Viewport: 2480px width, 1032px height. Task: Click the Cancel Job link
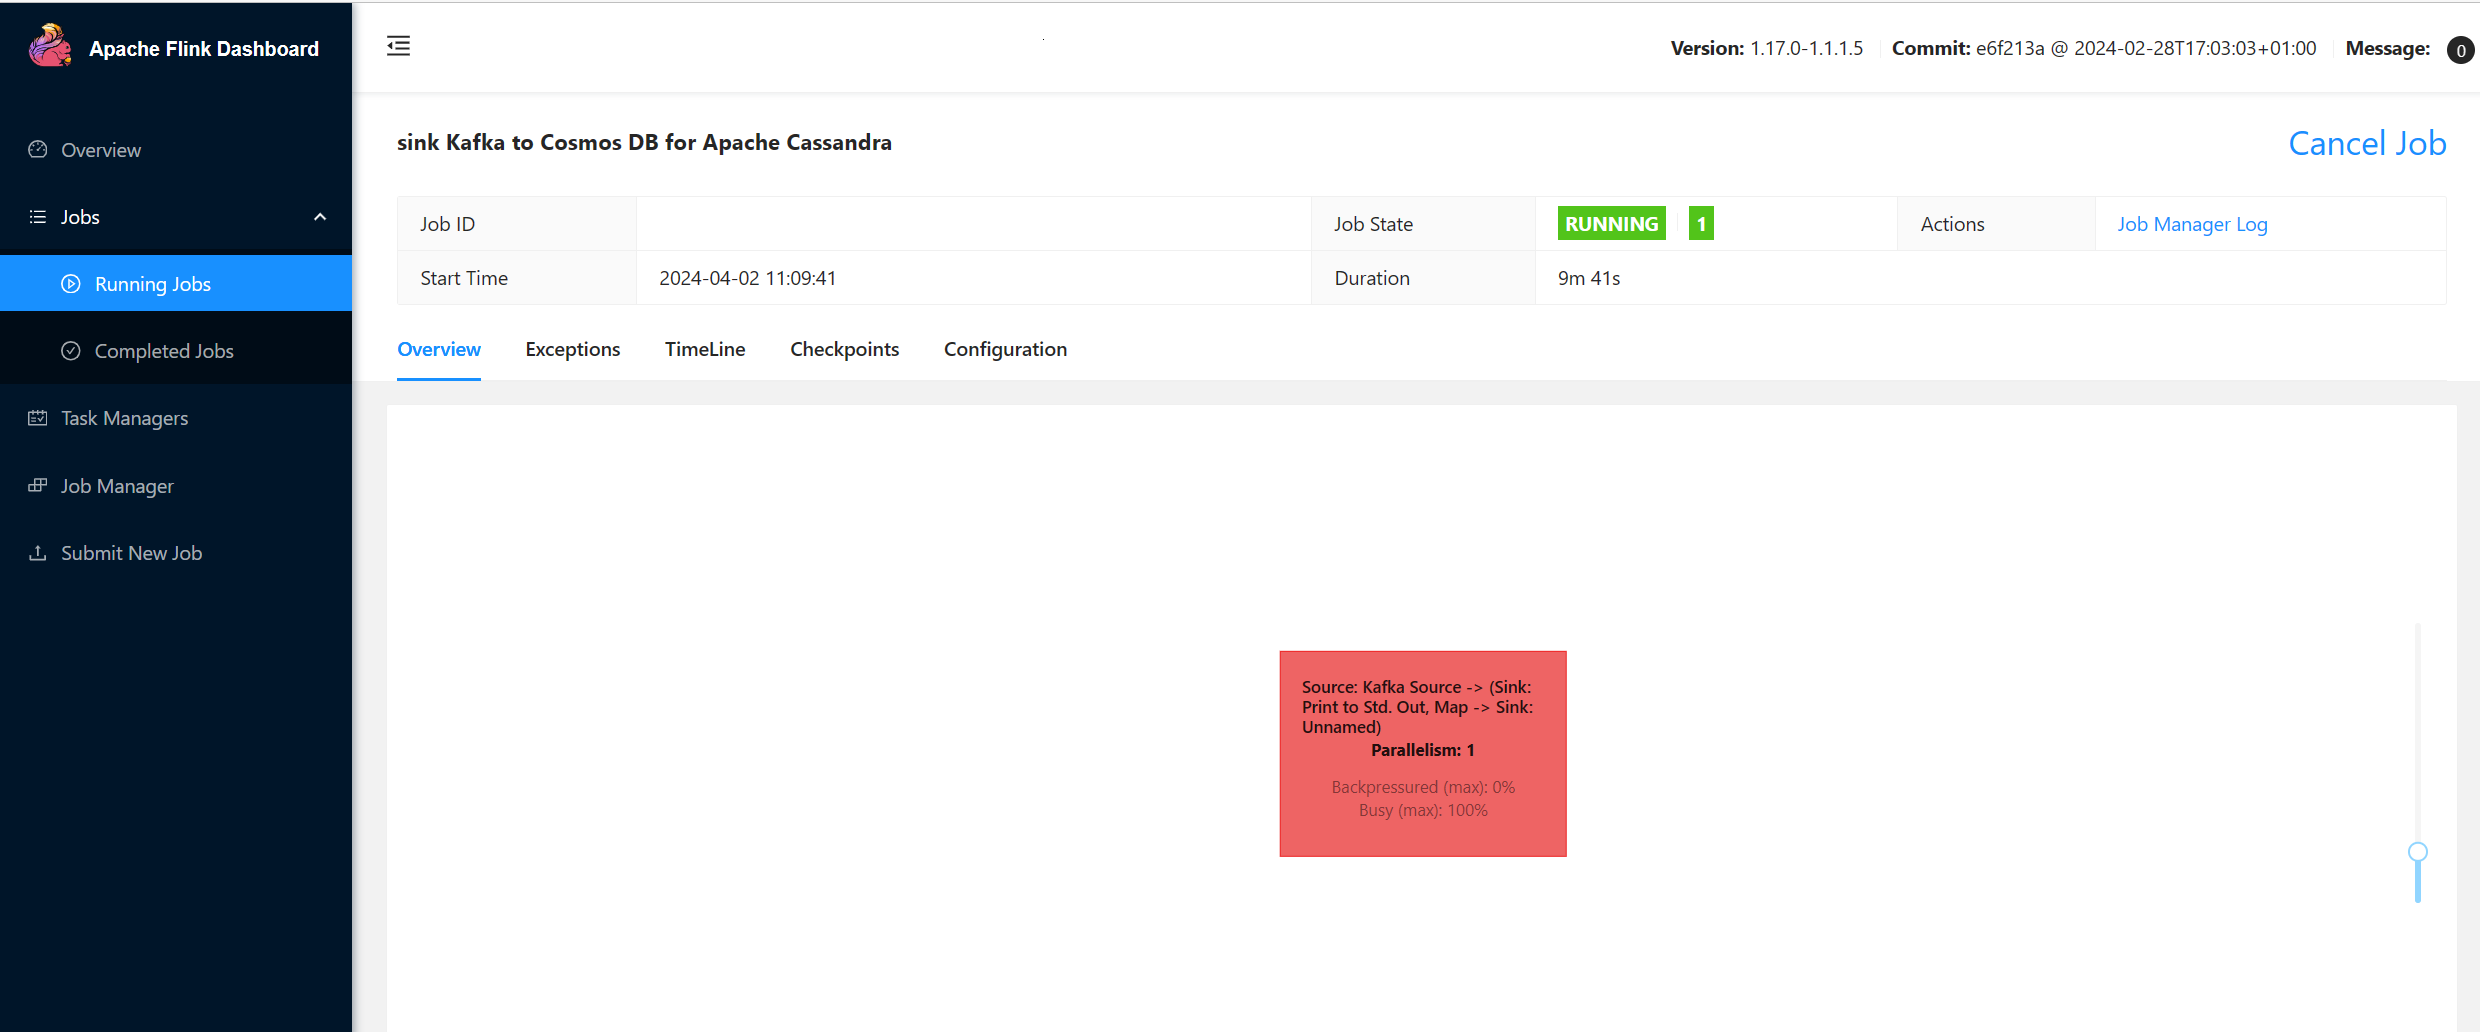point(2367,143)
